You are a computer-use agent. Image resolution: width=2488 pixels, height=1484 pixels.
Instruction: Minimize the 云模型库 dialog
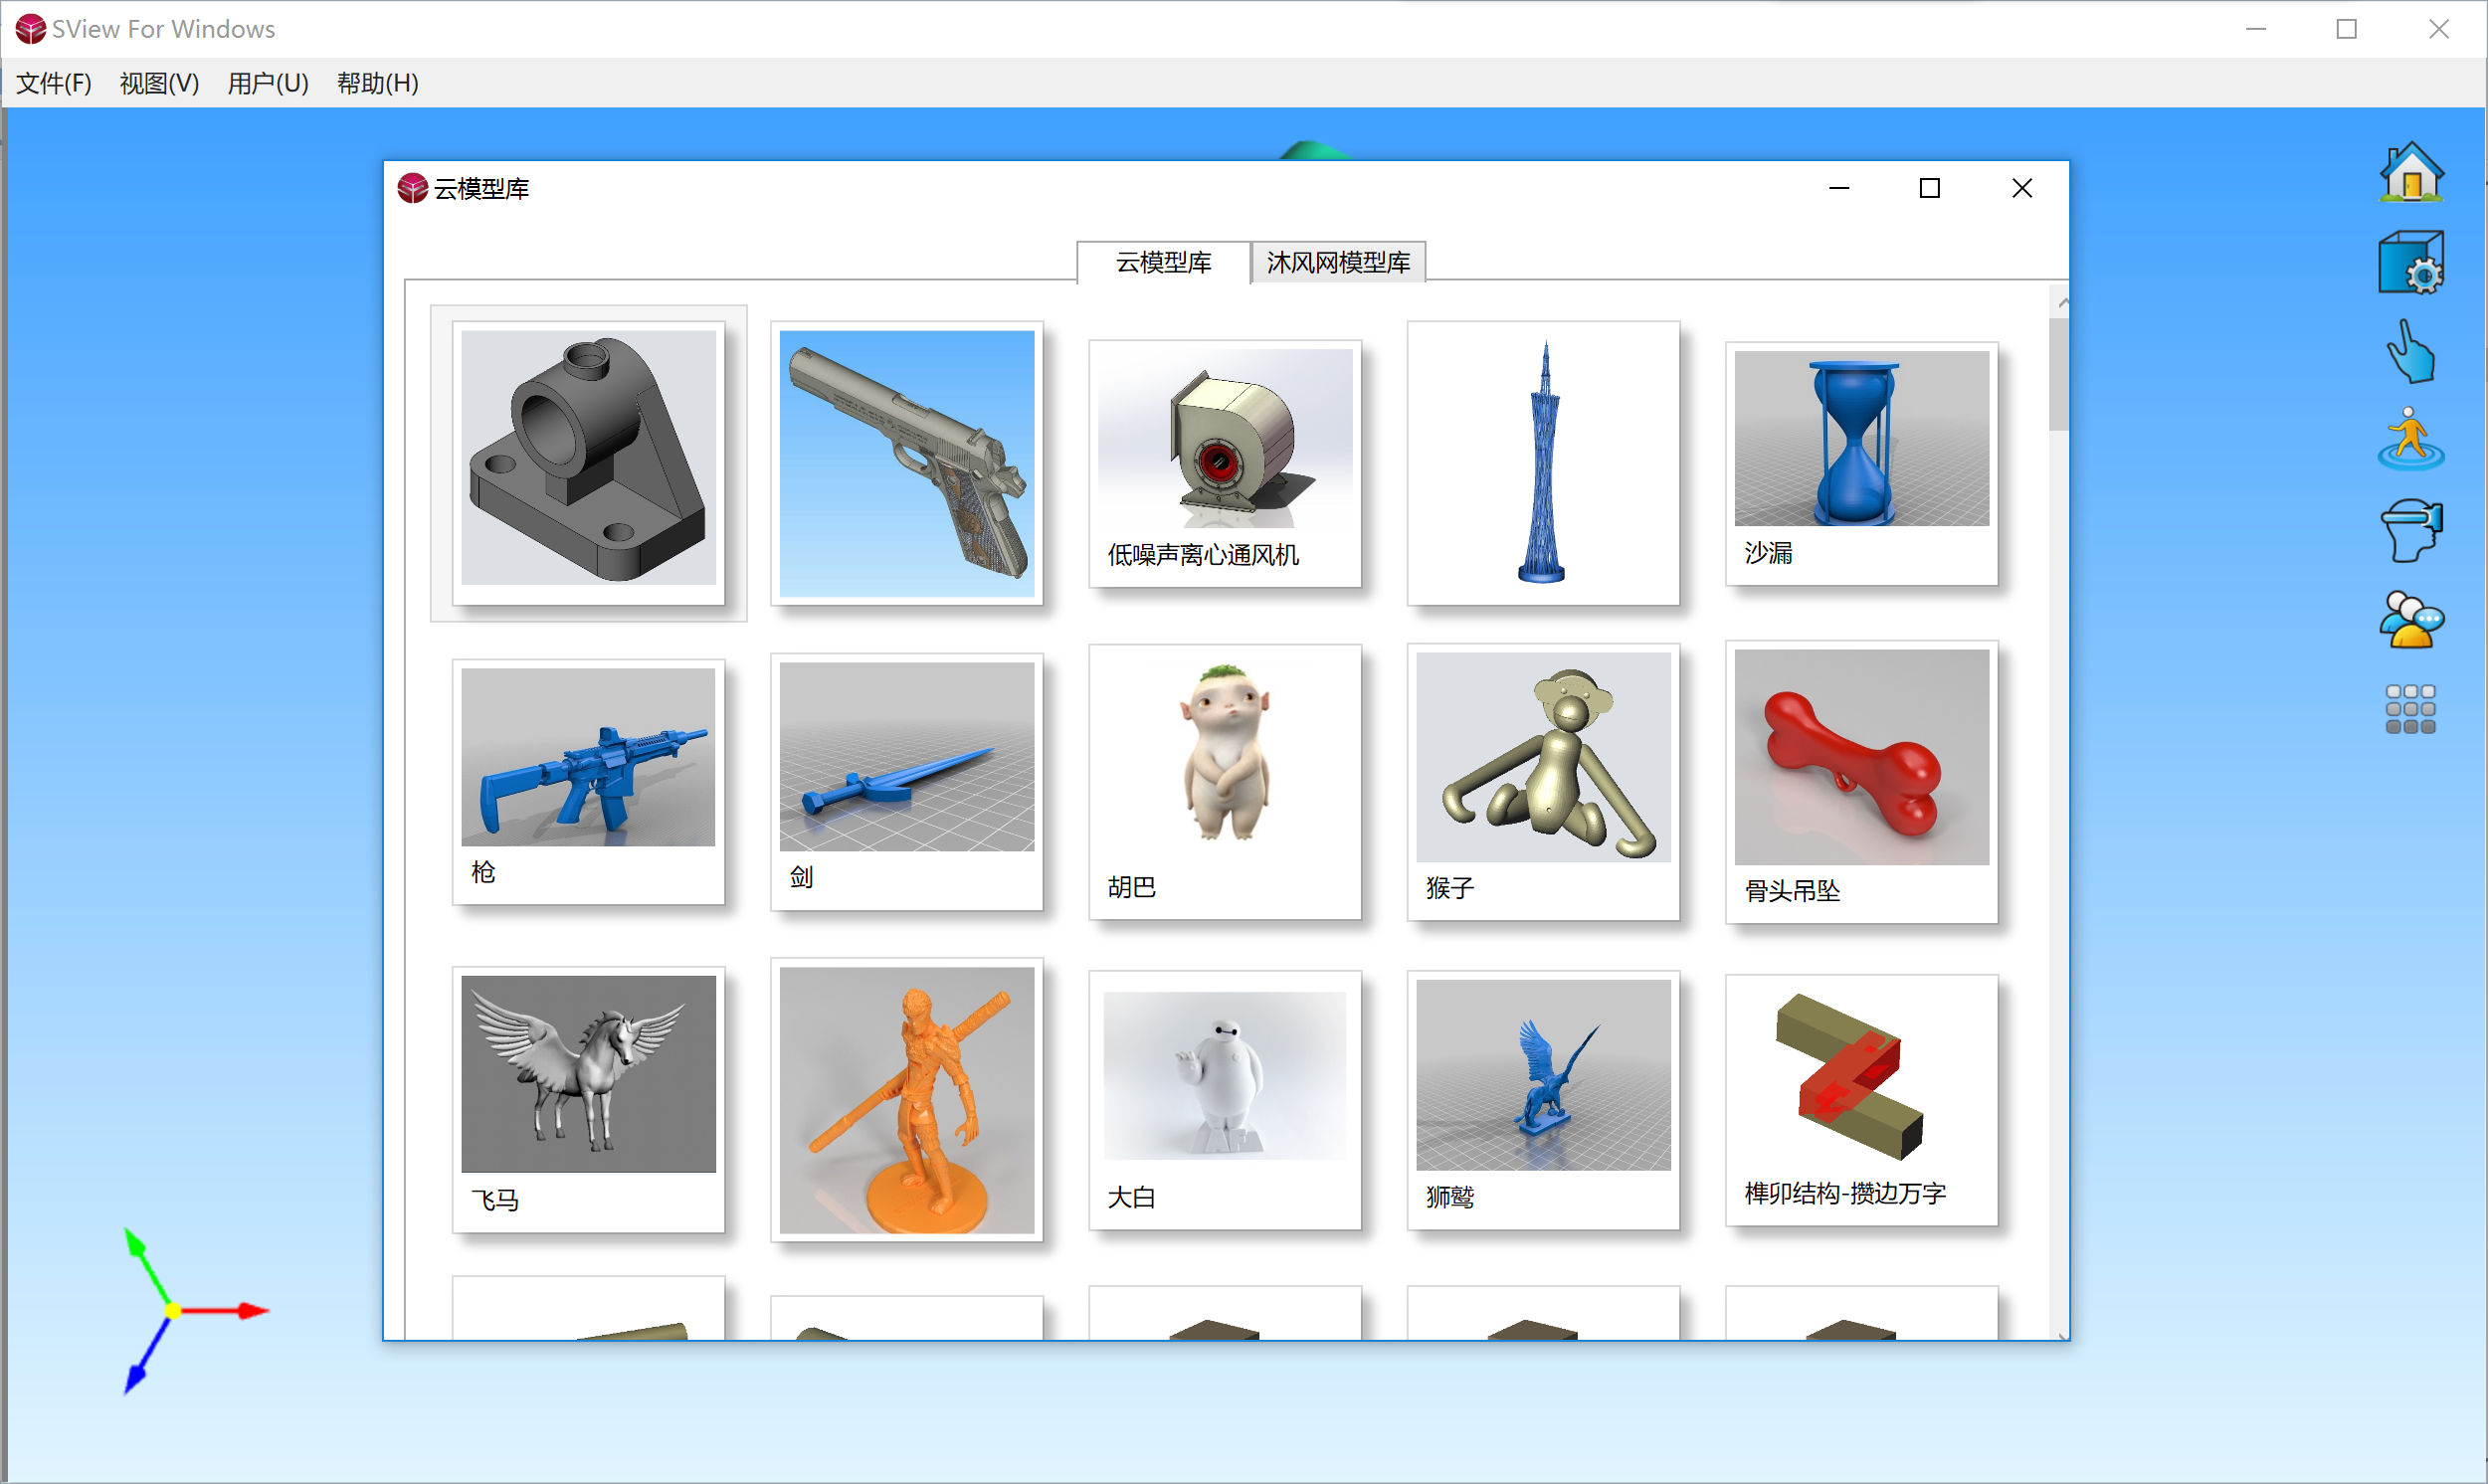tap(1839, 188)
